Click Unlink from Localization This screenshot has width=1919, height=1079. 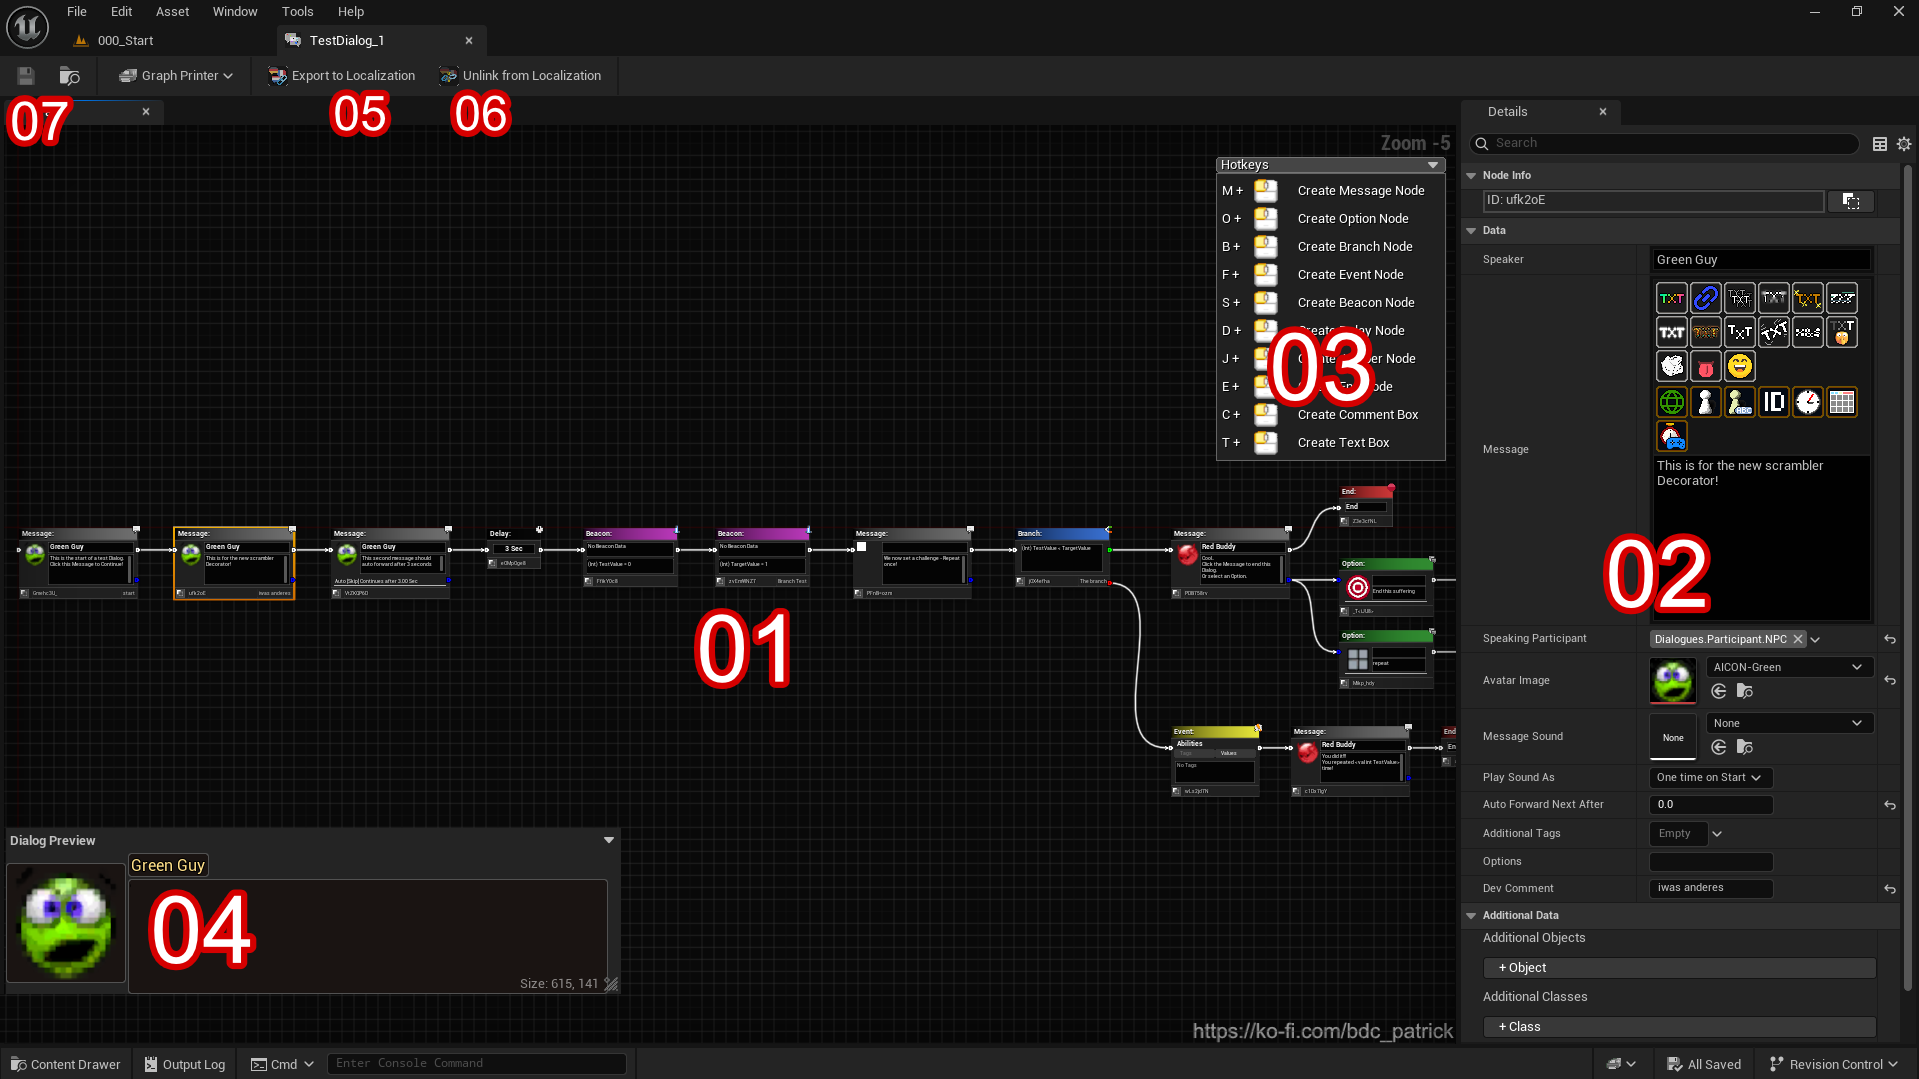519,76
